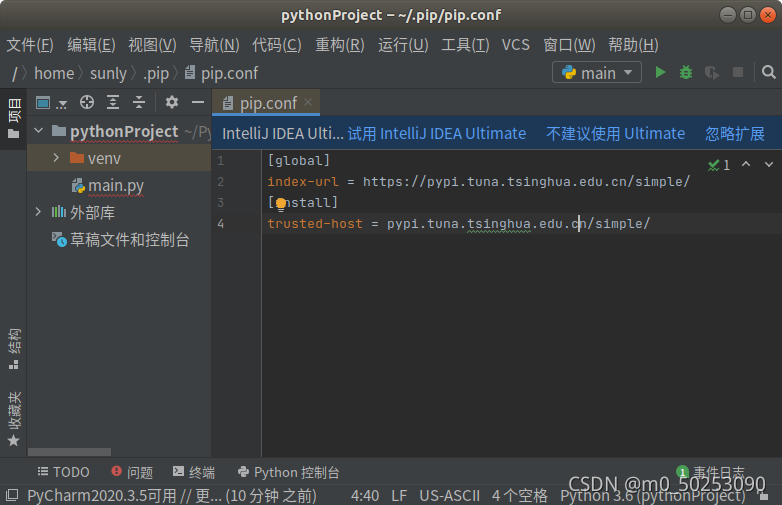The image size is (782, 505).
Task: Go to previous highlighted problem arrow
Action: 746,164
